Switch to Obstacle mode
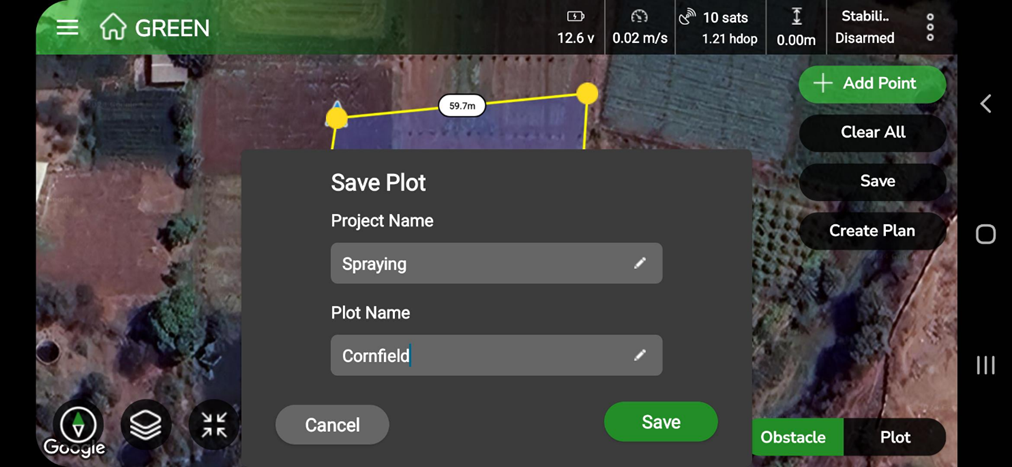The height and width of the screenshot is (467, 1012). (x=793, y=437)
